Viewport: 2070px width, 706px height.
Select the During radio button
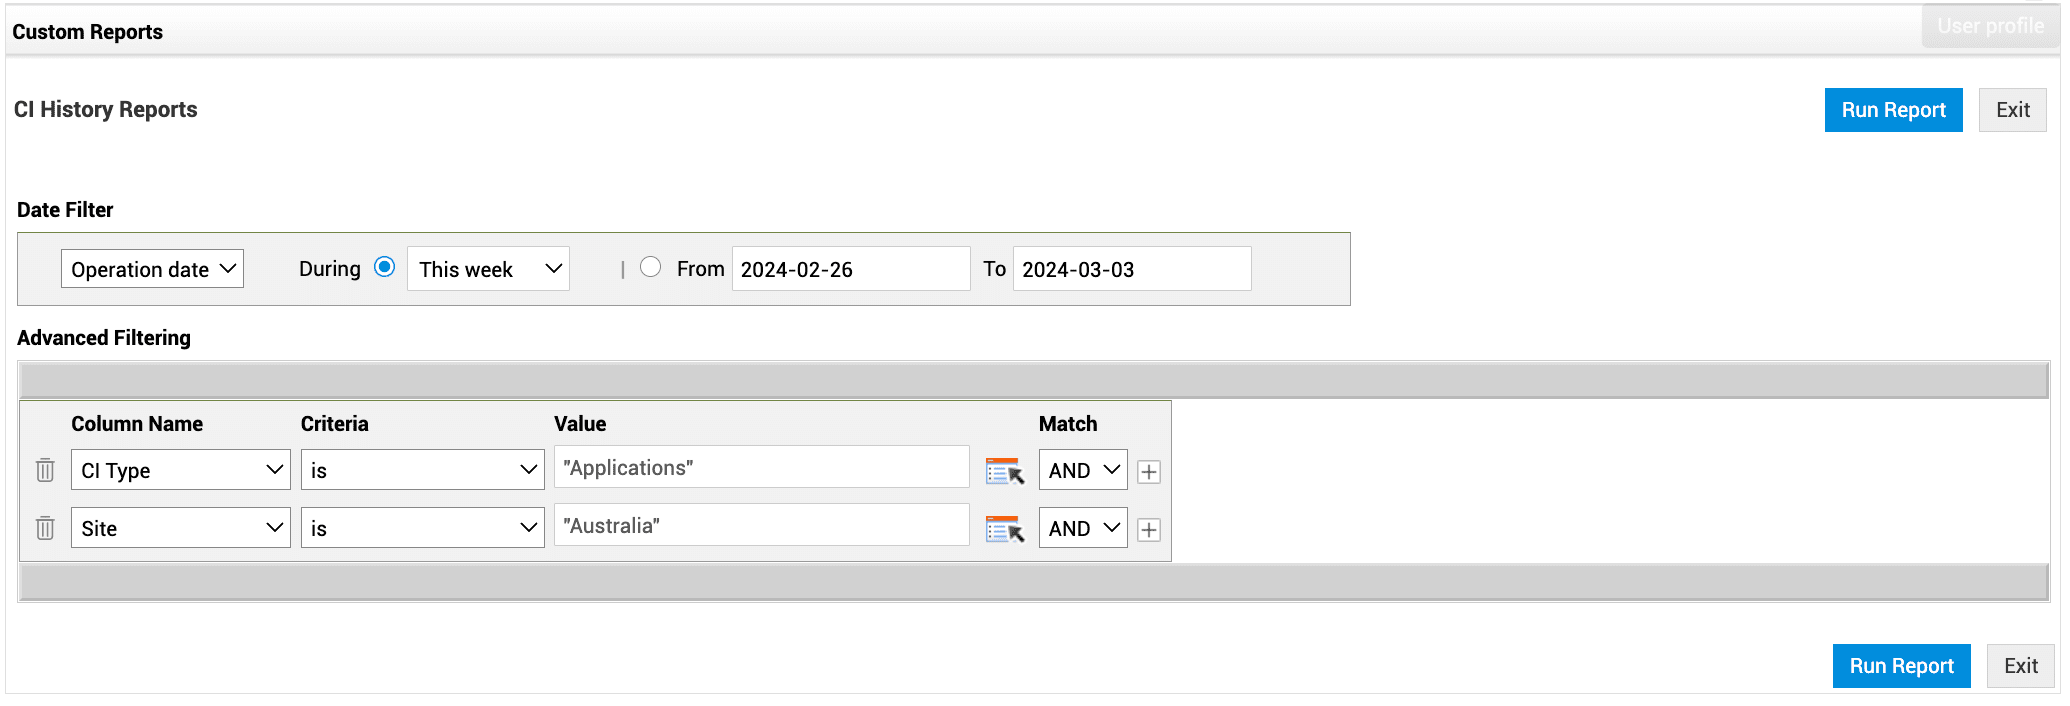coord(384,267)
